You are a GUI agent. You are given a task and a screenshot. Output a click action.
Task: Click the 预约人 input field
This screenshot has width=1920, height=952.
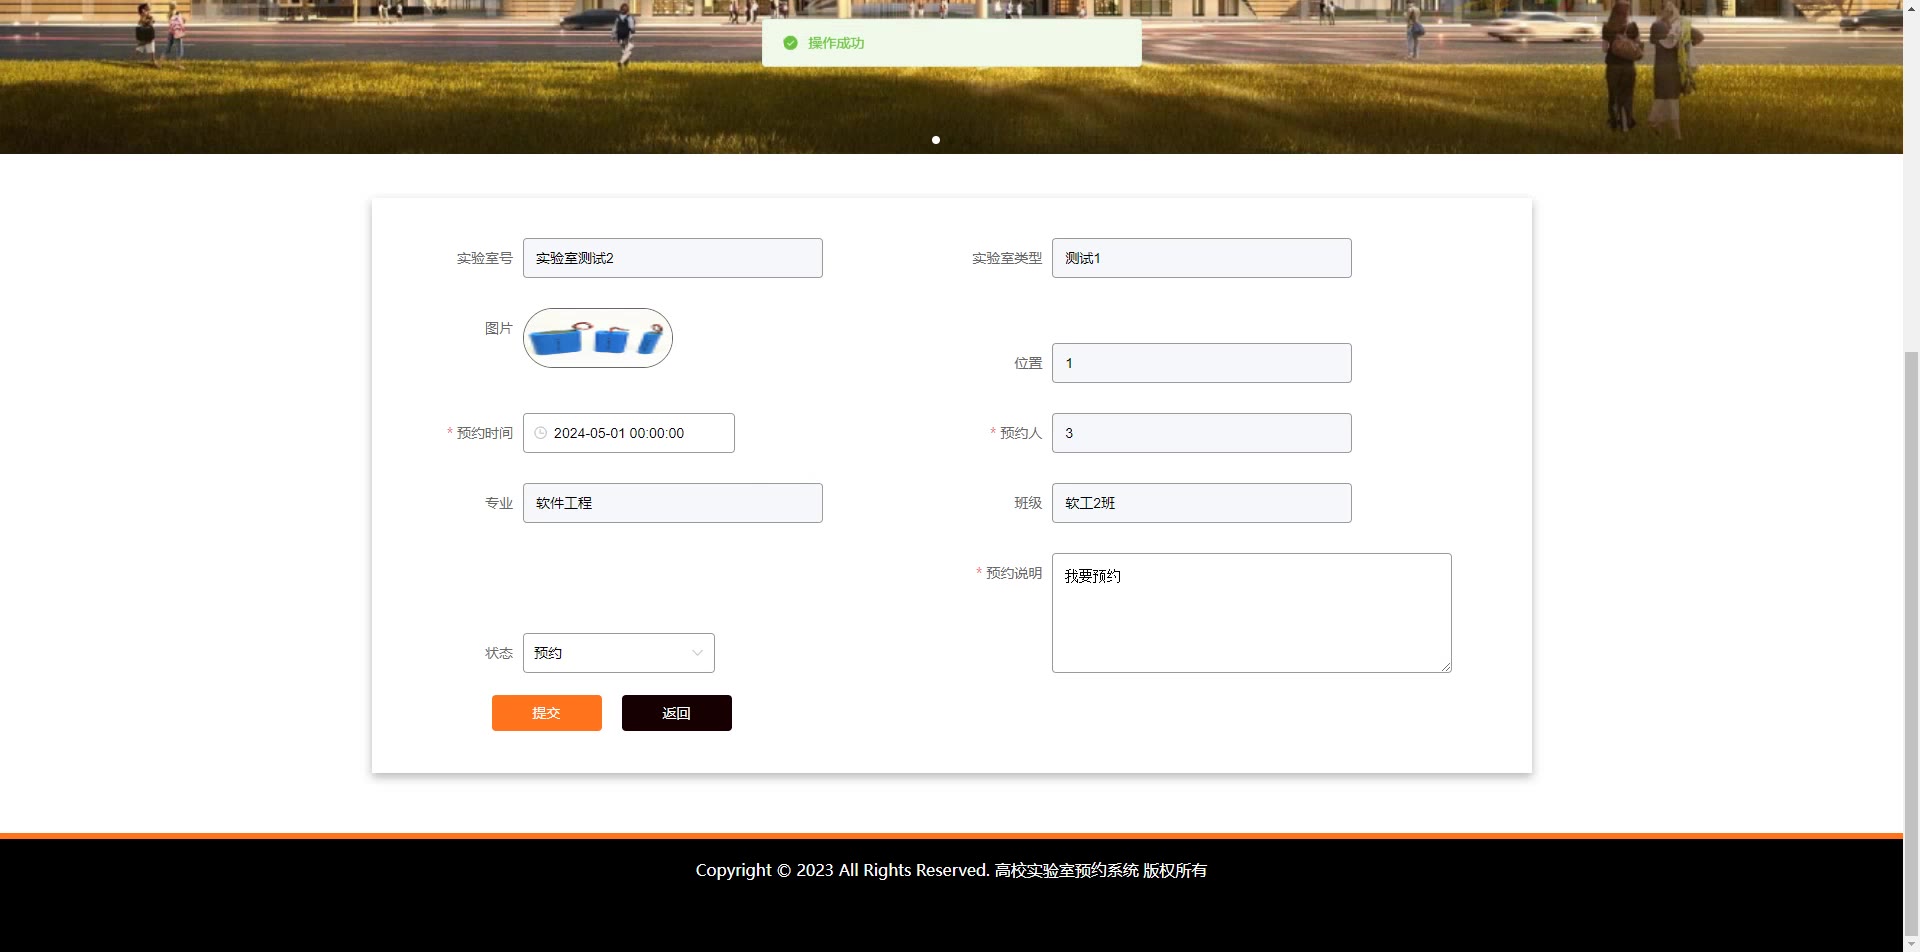click(x=1201, y=433)
